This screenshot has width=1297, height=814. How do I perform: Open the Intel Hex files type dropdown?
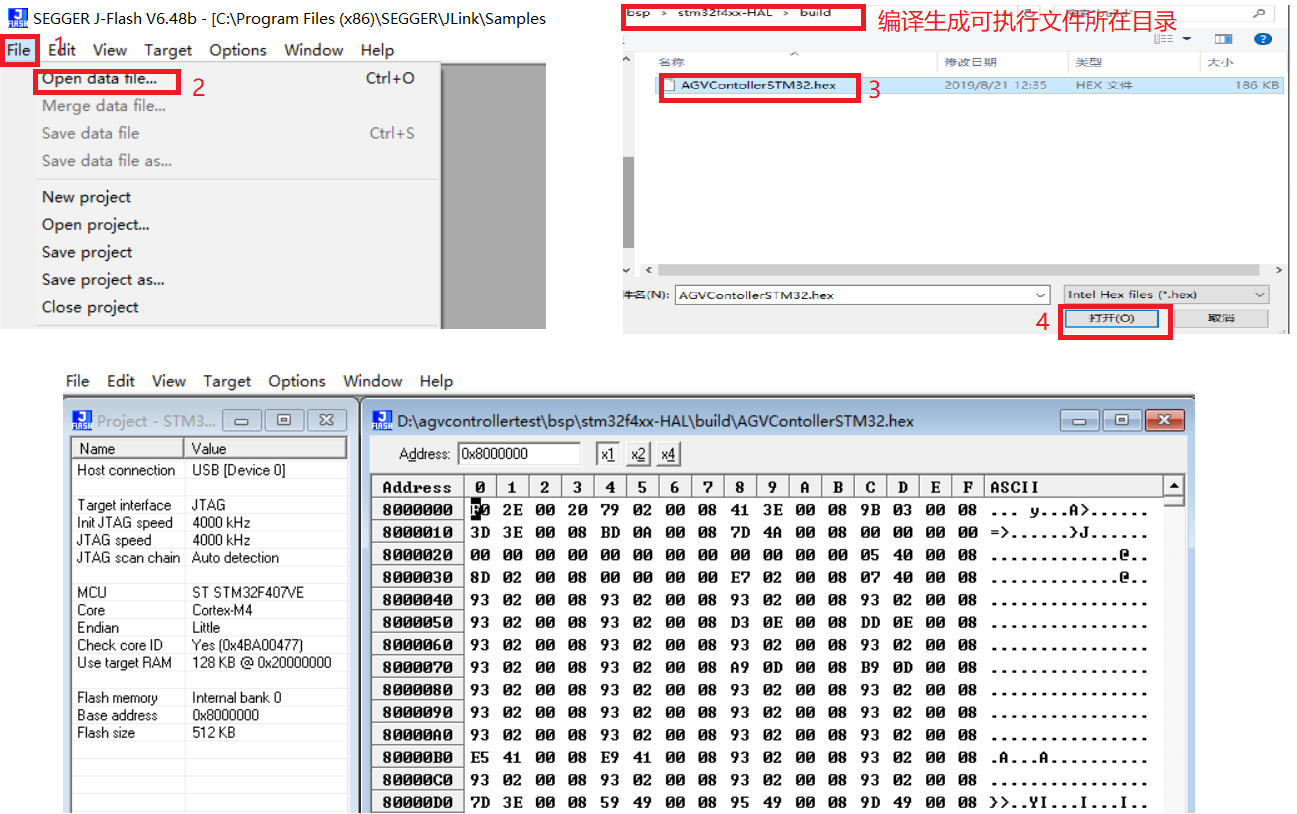[x=1259, y=295]
